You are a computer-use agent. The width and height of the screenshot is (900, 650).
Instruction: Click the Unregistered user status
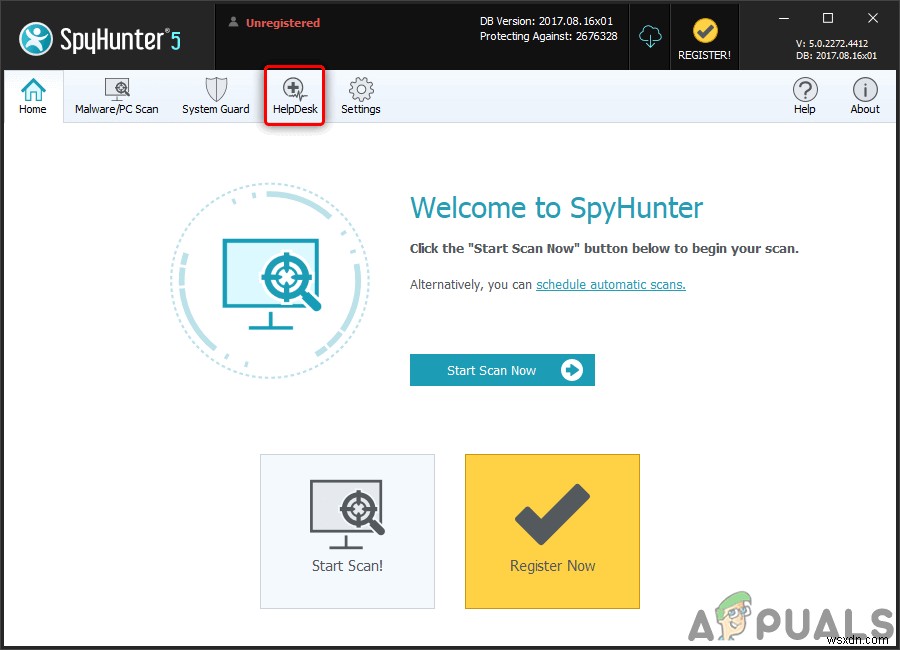pos(275,23)
